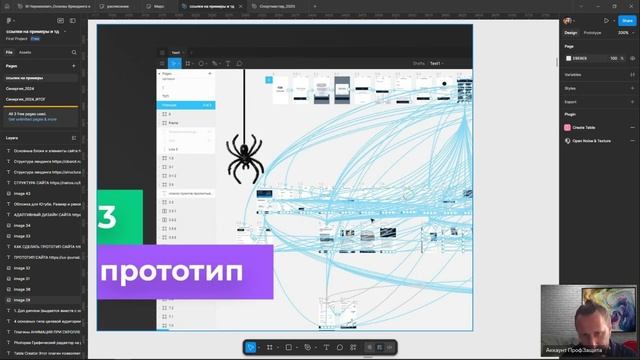Select the Pen tool in bottom toolbar
Viewport: 640px width, 360px height.
point(308,347)
